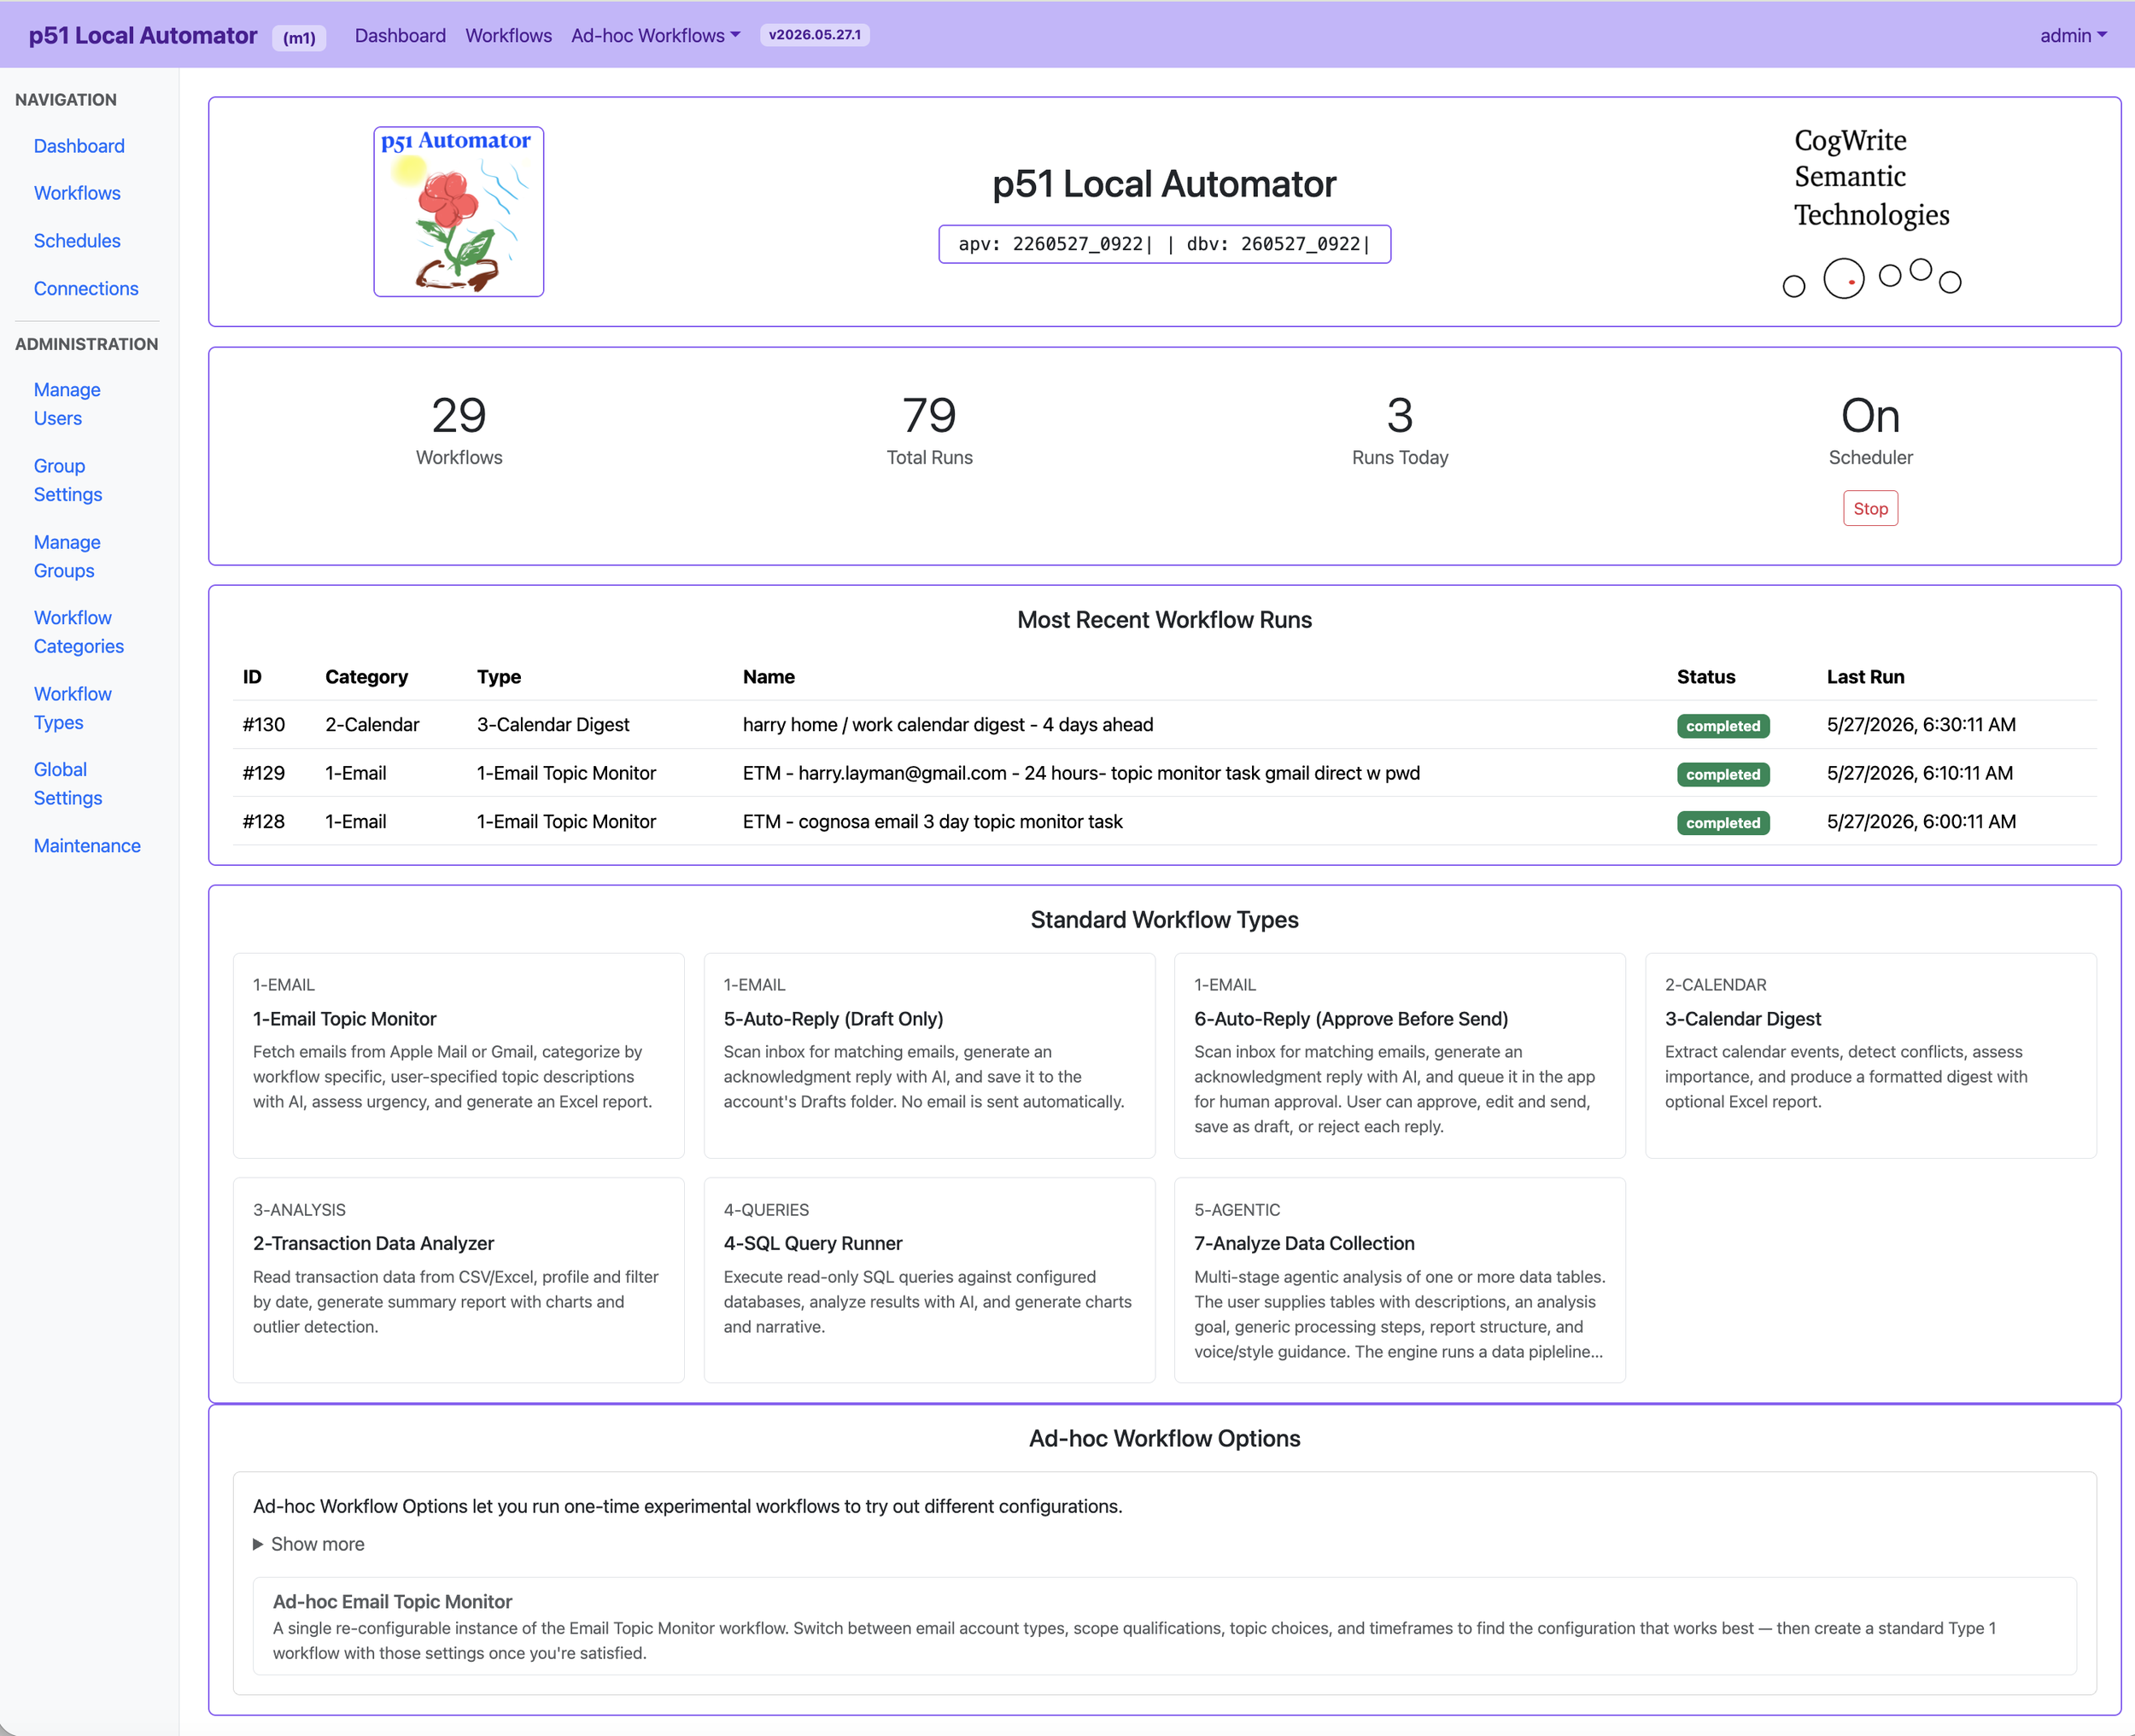The height and width of the screenshot is (1736, 2135).
Task: Click the harry.layman@gmail.com topic monitor run name
Action: [1081, 773]
